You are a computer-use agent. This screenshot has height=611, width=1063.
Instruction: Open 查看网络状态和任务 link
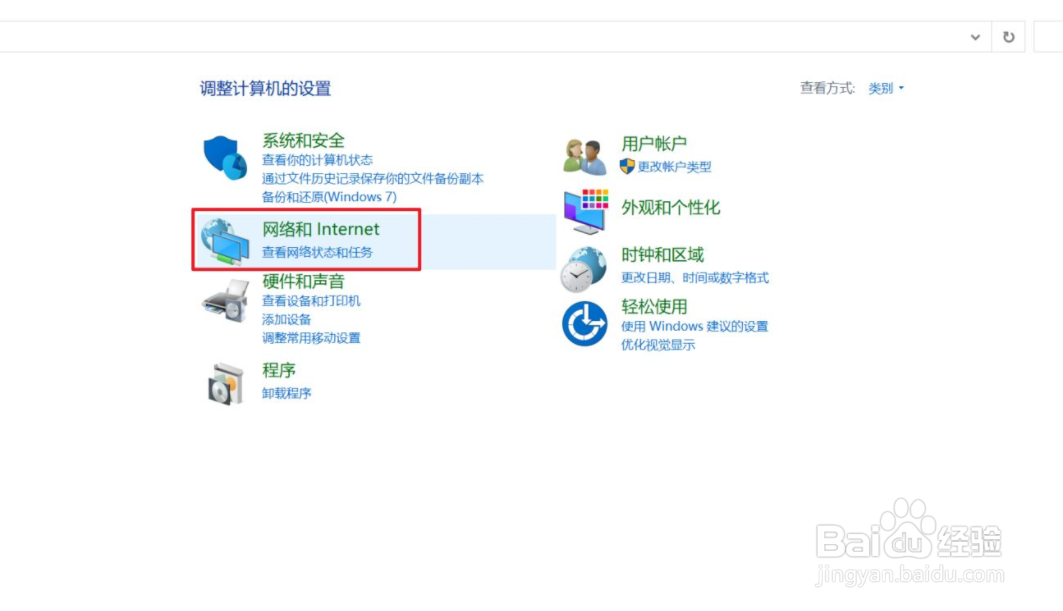[317, 252]
